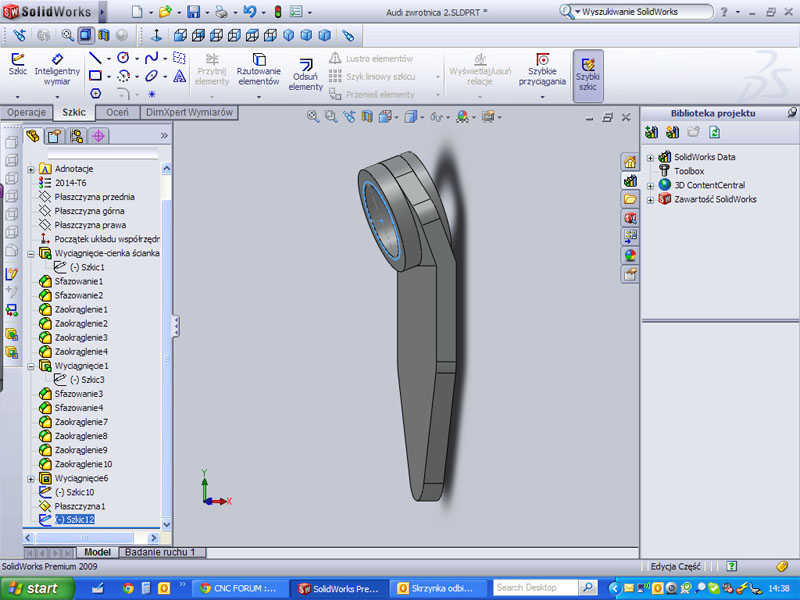800x600 pixels.
Task: Click the Section View viewport icon
Action: [367, 117]
